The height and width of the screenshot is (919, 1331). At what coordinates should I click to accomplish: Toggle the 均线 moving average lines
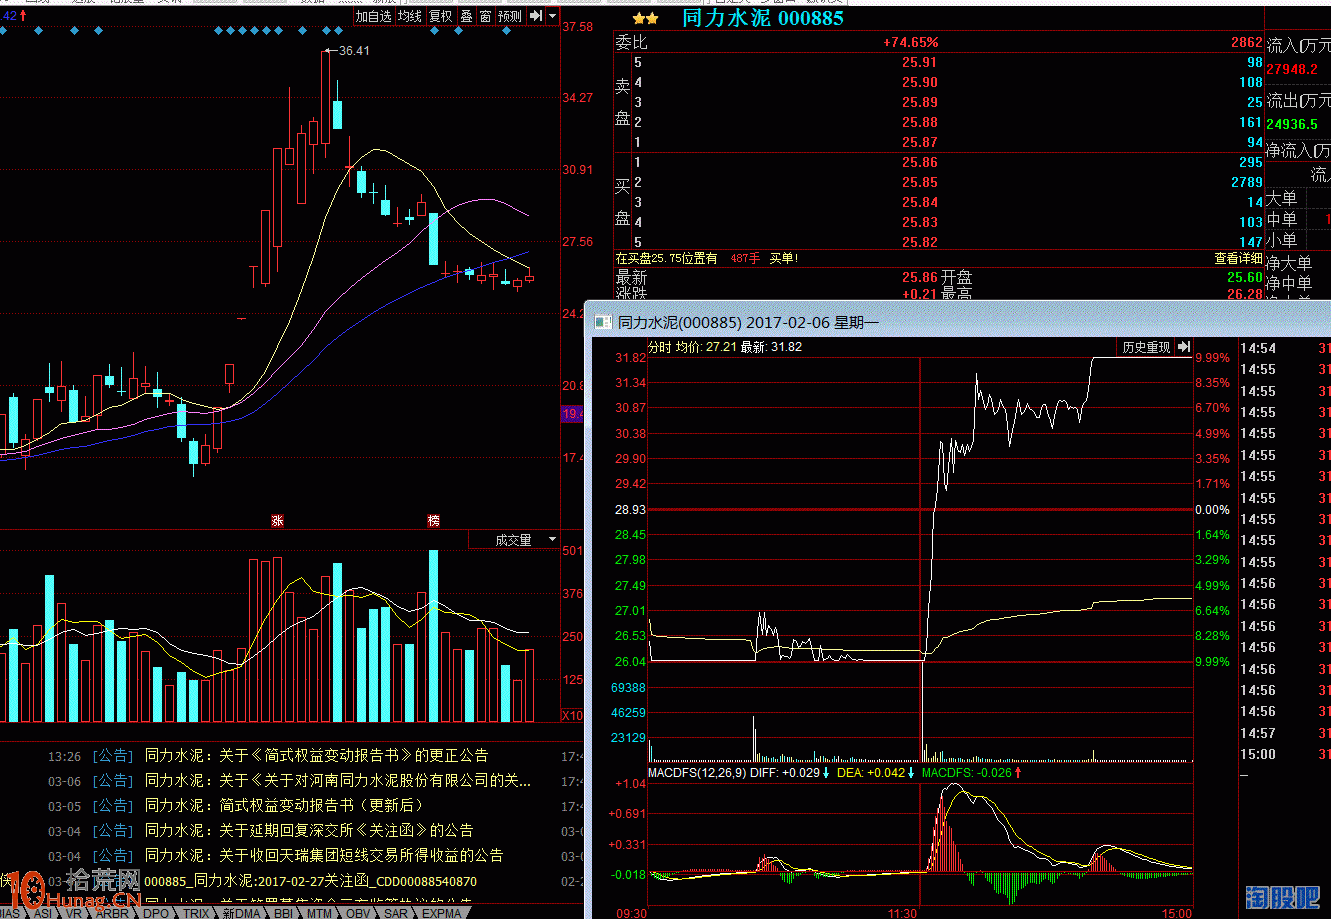(x=410, y=16)
